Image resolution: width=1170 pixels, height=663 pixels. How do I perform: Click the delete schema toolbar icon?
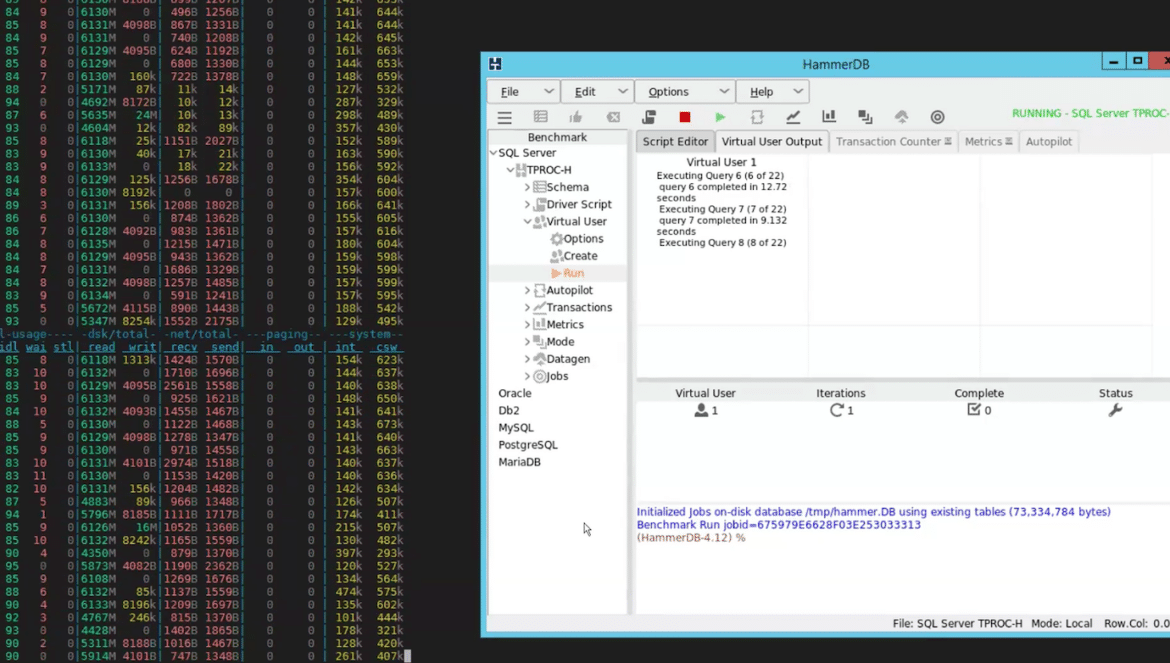(613, 117)
